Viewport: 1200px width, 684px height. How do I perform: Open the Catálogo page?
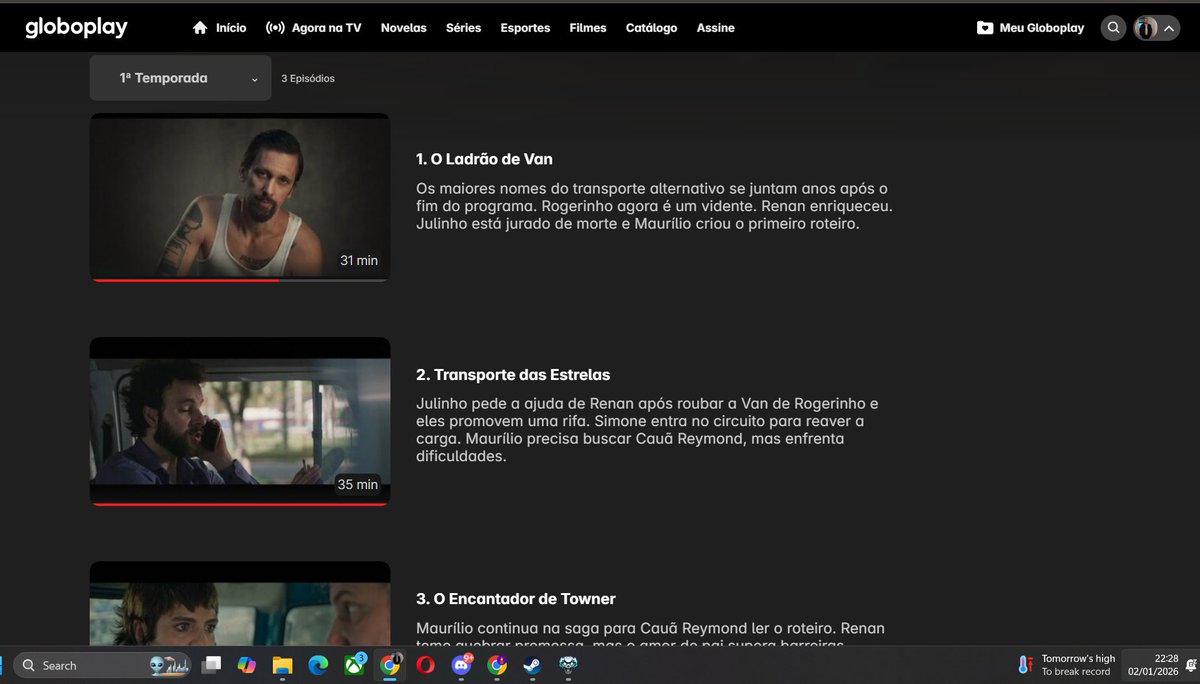point(651,28)
